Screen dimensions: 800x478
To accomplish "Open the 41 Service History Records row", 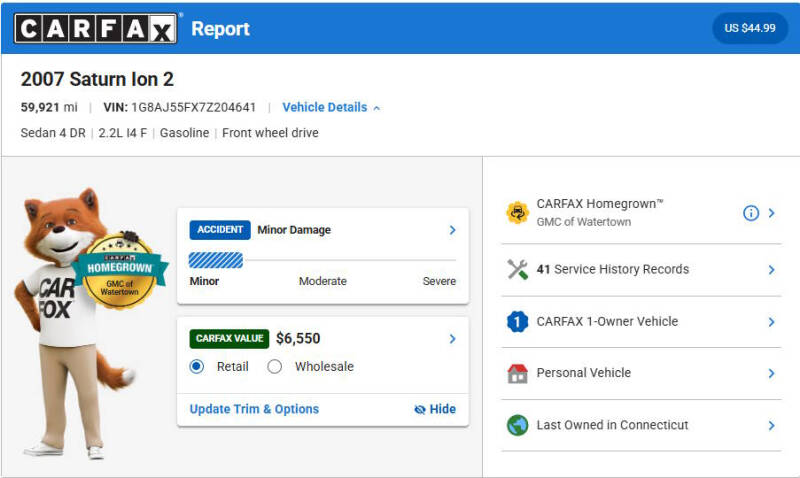I will point(641,269).
